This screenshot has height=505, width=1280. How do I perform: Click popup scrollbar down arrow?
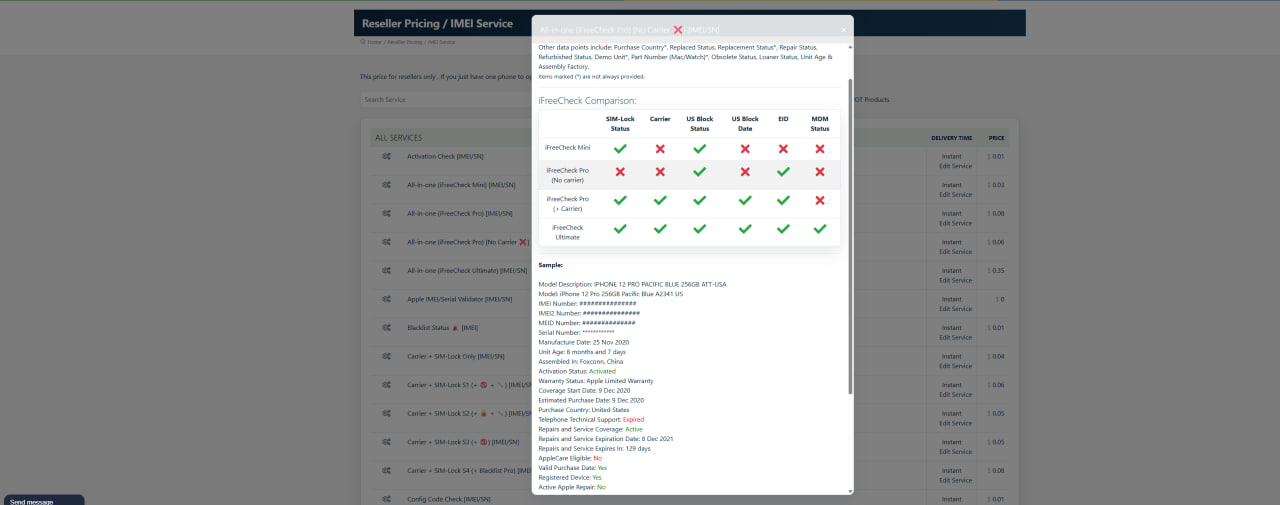851,491
